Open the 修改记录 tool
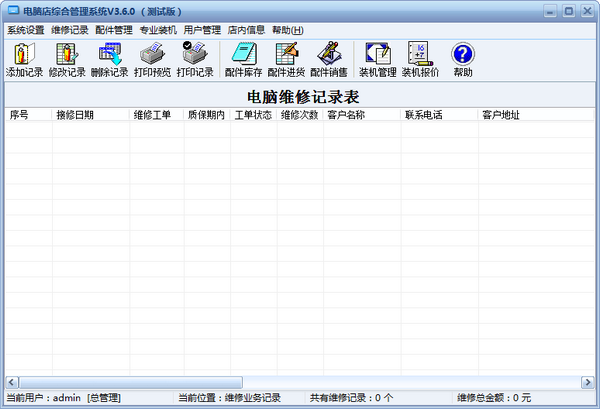The image size is (600, 409). [x=67, y=59]
